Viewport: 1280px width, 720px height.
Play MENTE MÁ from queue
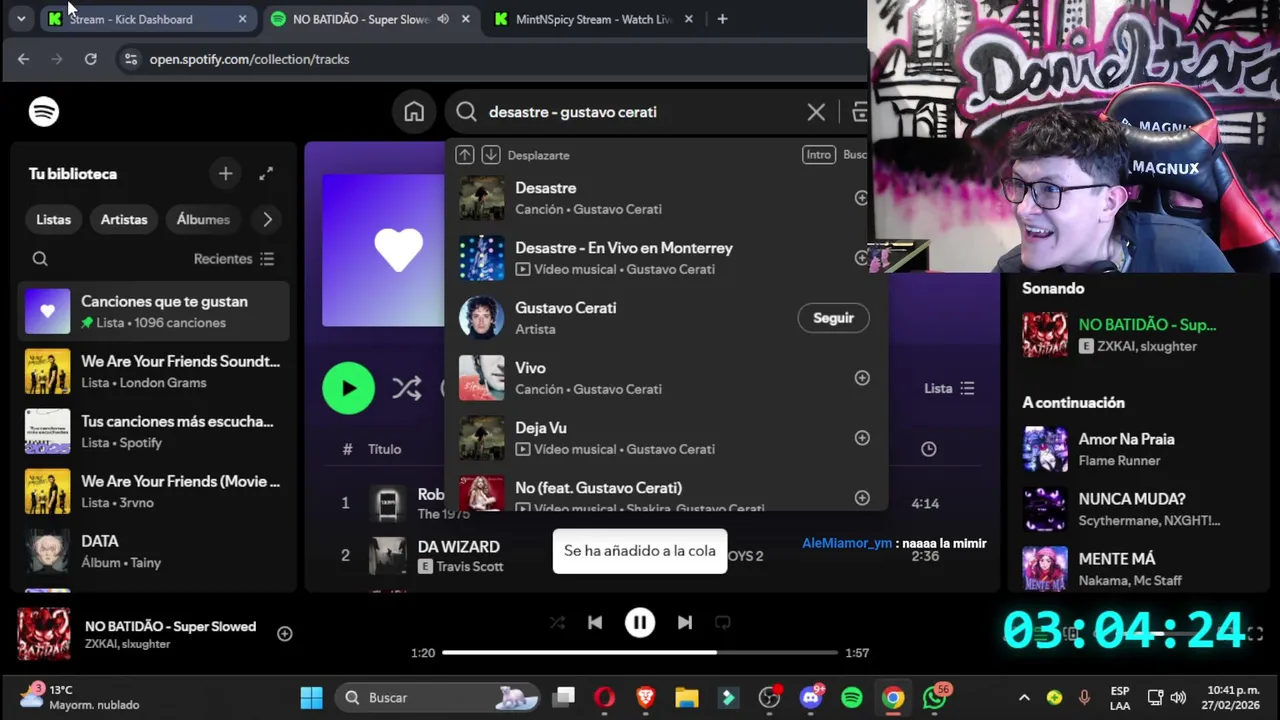point(1140,567)
